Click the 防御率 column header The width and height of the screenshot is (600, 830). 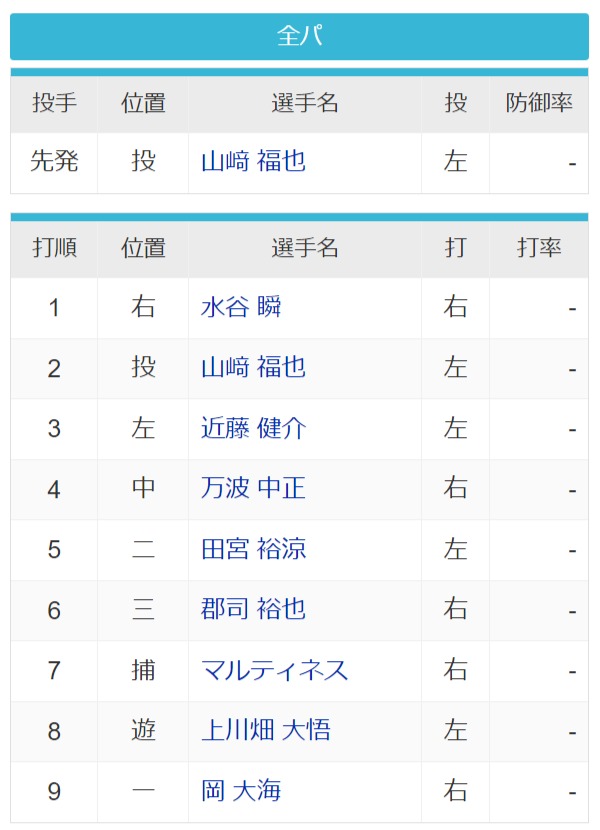pyautogui.click(x=539, y=104)
